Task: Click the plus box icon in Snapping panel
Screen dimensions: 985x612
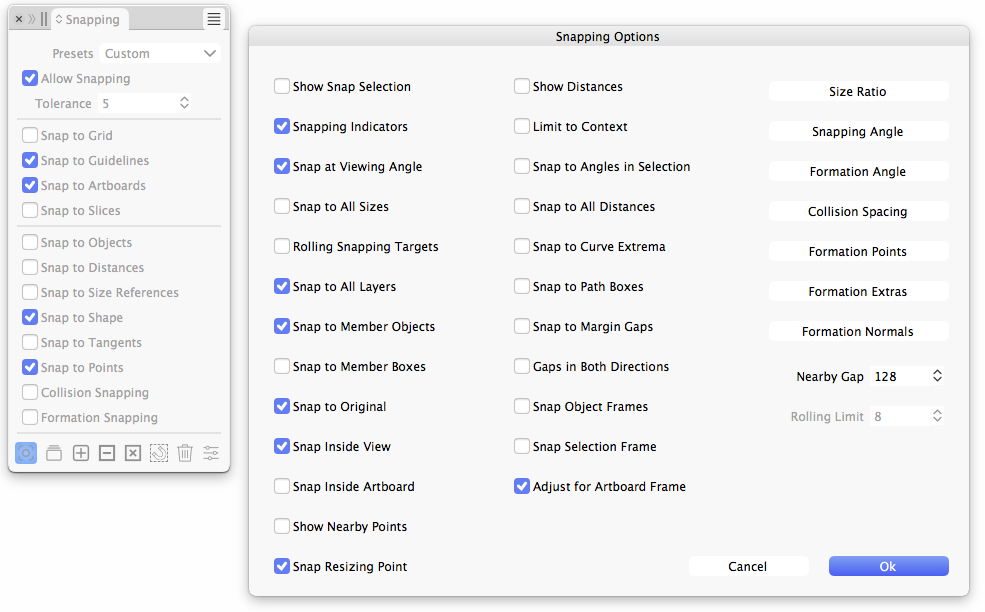Action: click(x=81, y=453)
